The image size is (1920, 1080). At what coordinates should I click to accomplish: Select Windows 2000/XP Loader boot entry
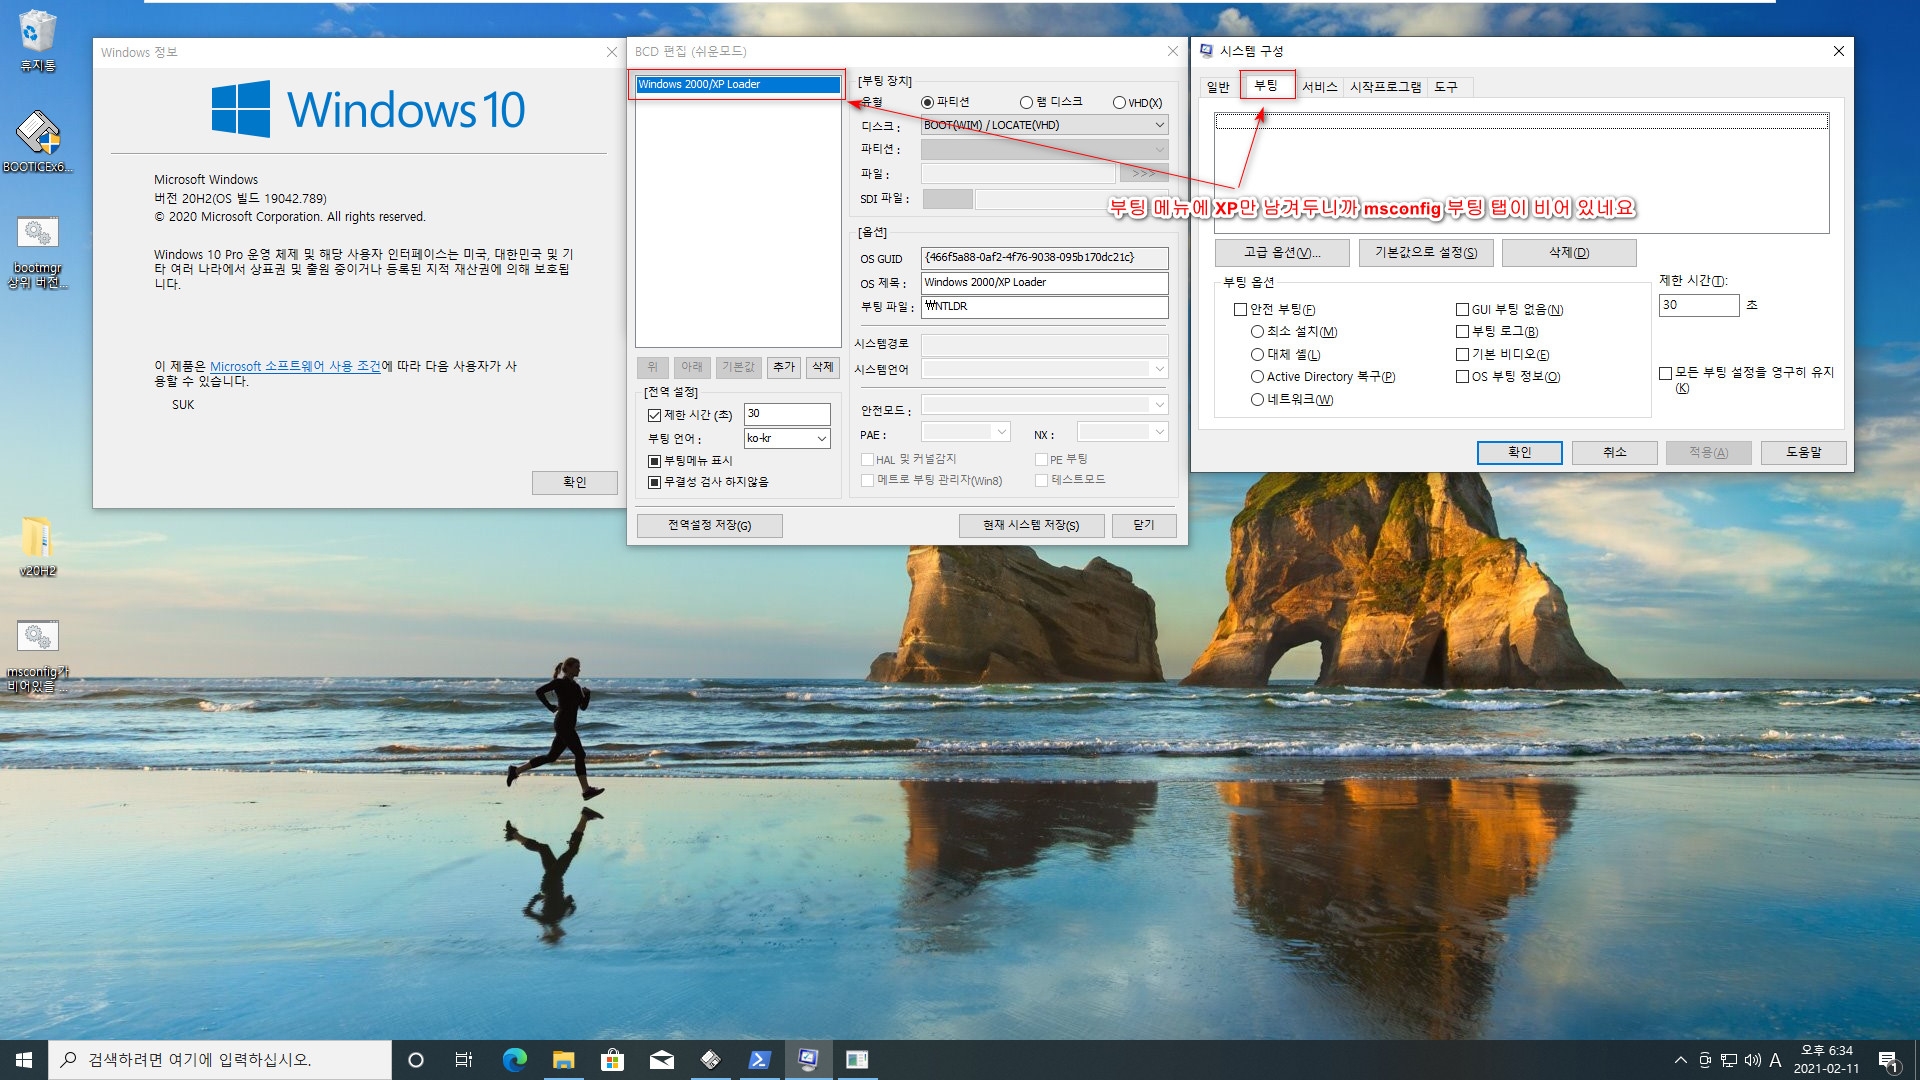tap(738, 84)
